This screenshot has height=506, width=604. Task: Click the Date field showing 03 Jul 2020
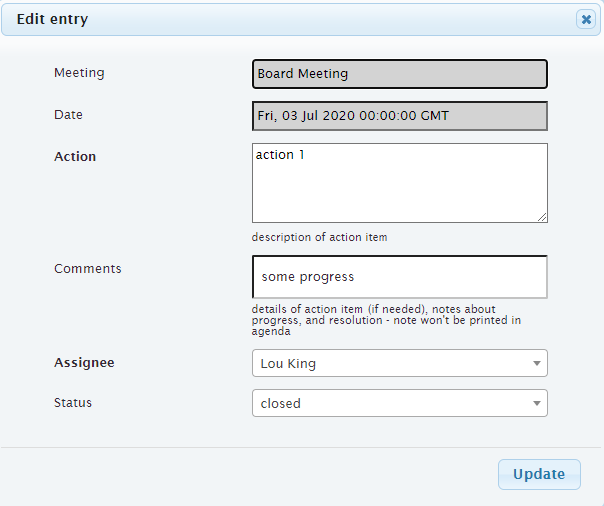coord(399,116)
